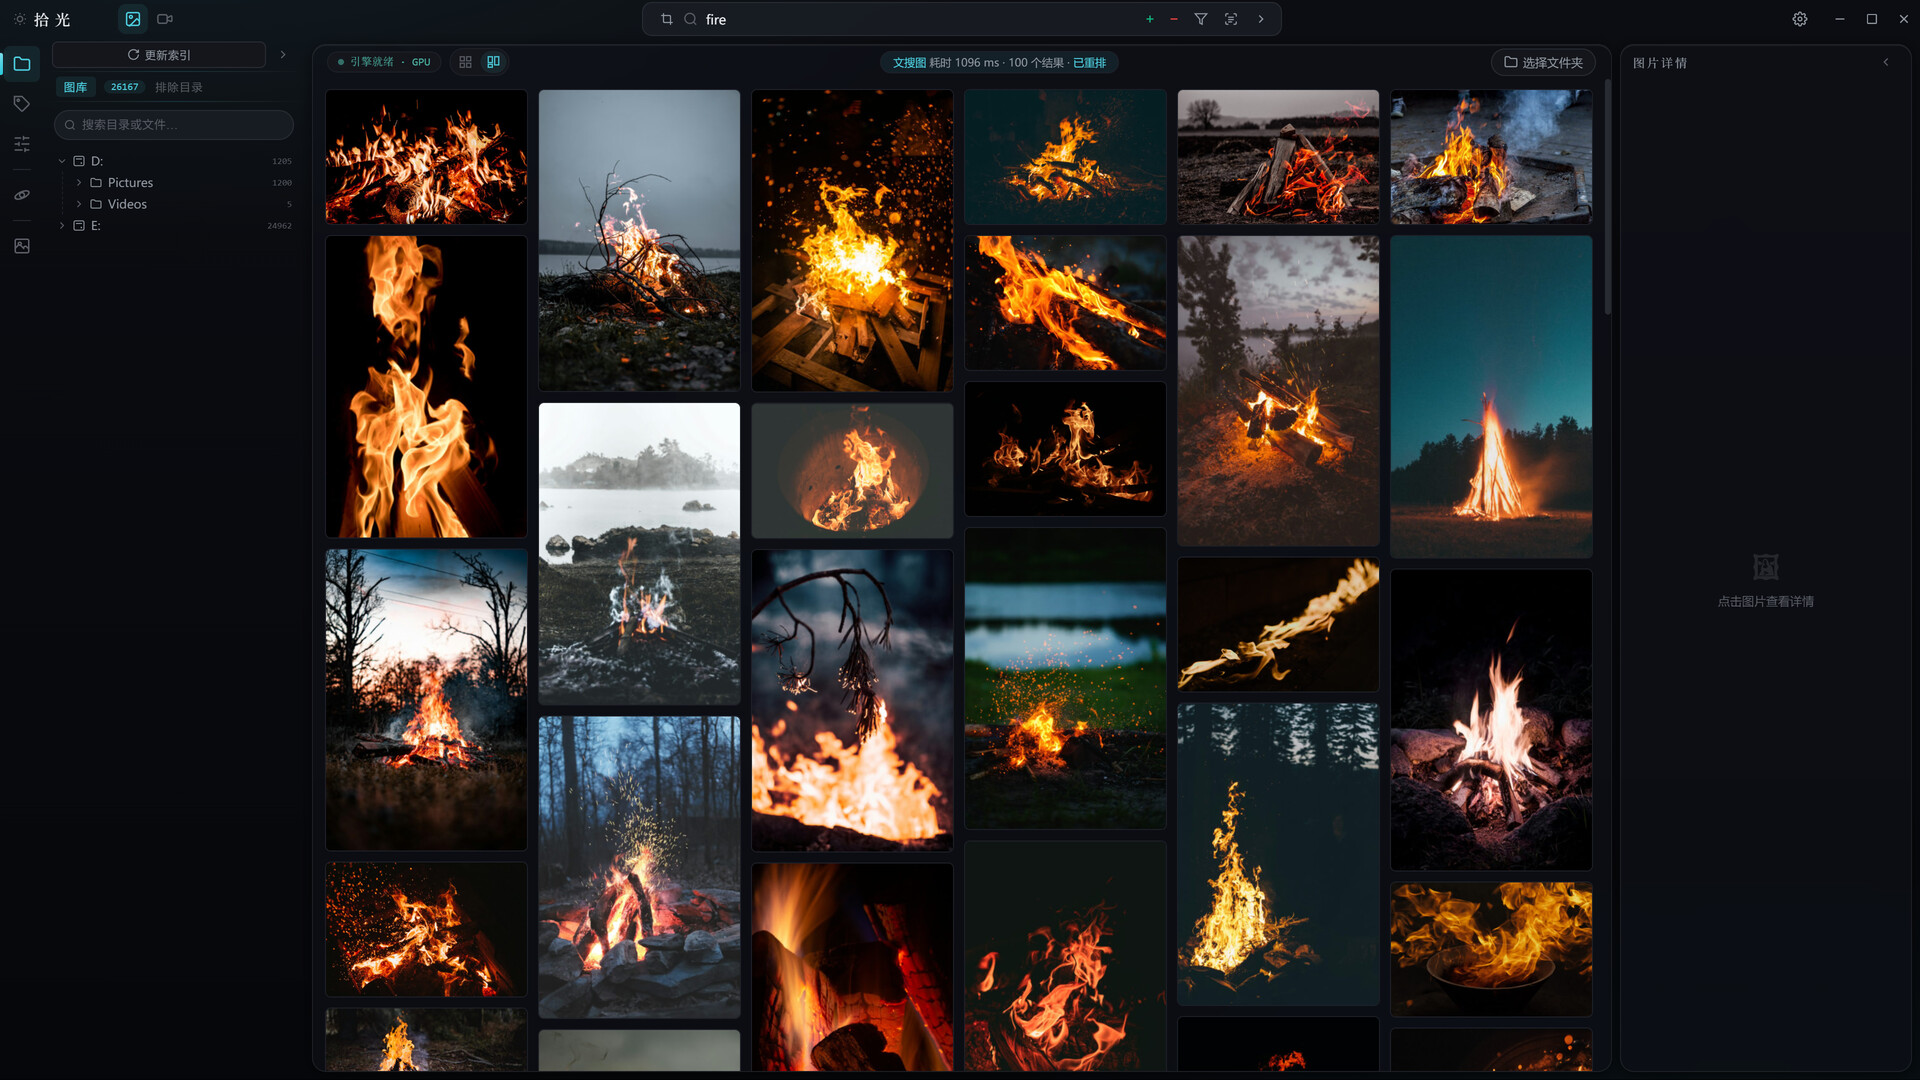Screen dimensions: 1920x1080
Task: Click the text scan OCR icon
Action: [1231, 19]
